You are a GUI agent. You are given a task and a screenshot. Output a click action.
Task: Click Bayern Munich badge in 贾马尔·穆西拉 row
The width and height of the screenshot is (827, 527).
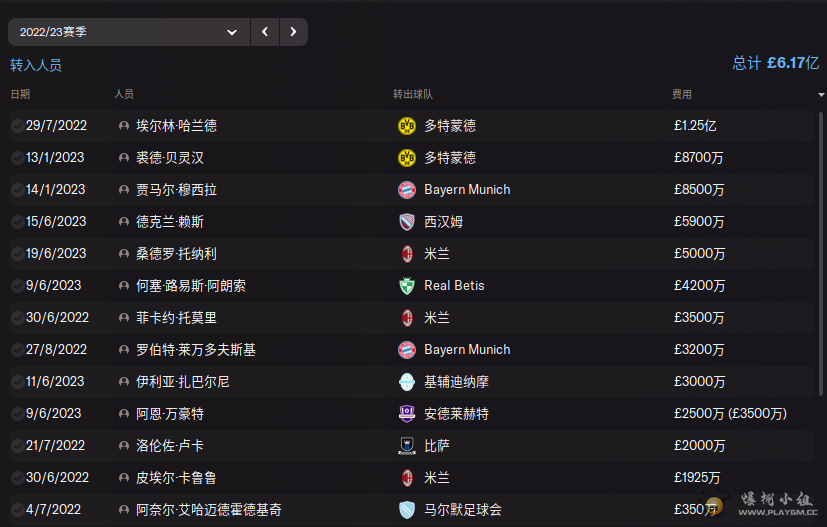pyautogui.click(x=406, y=190)
